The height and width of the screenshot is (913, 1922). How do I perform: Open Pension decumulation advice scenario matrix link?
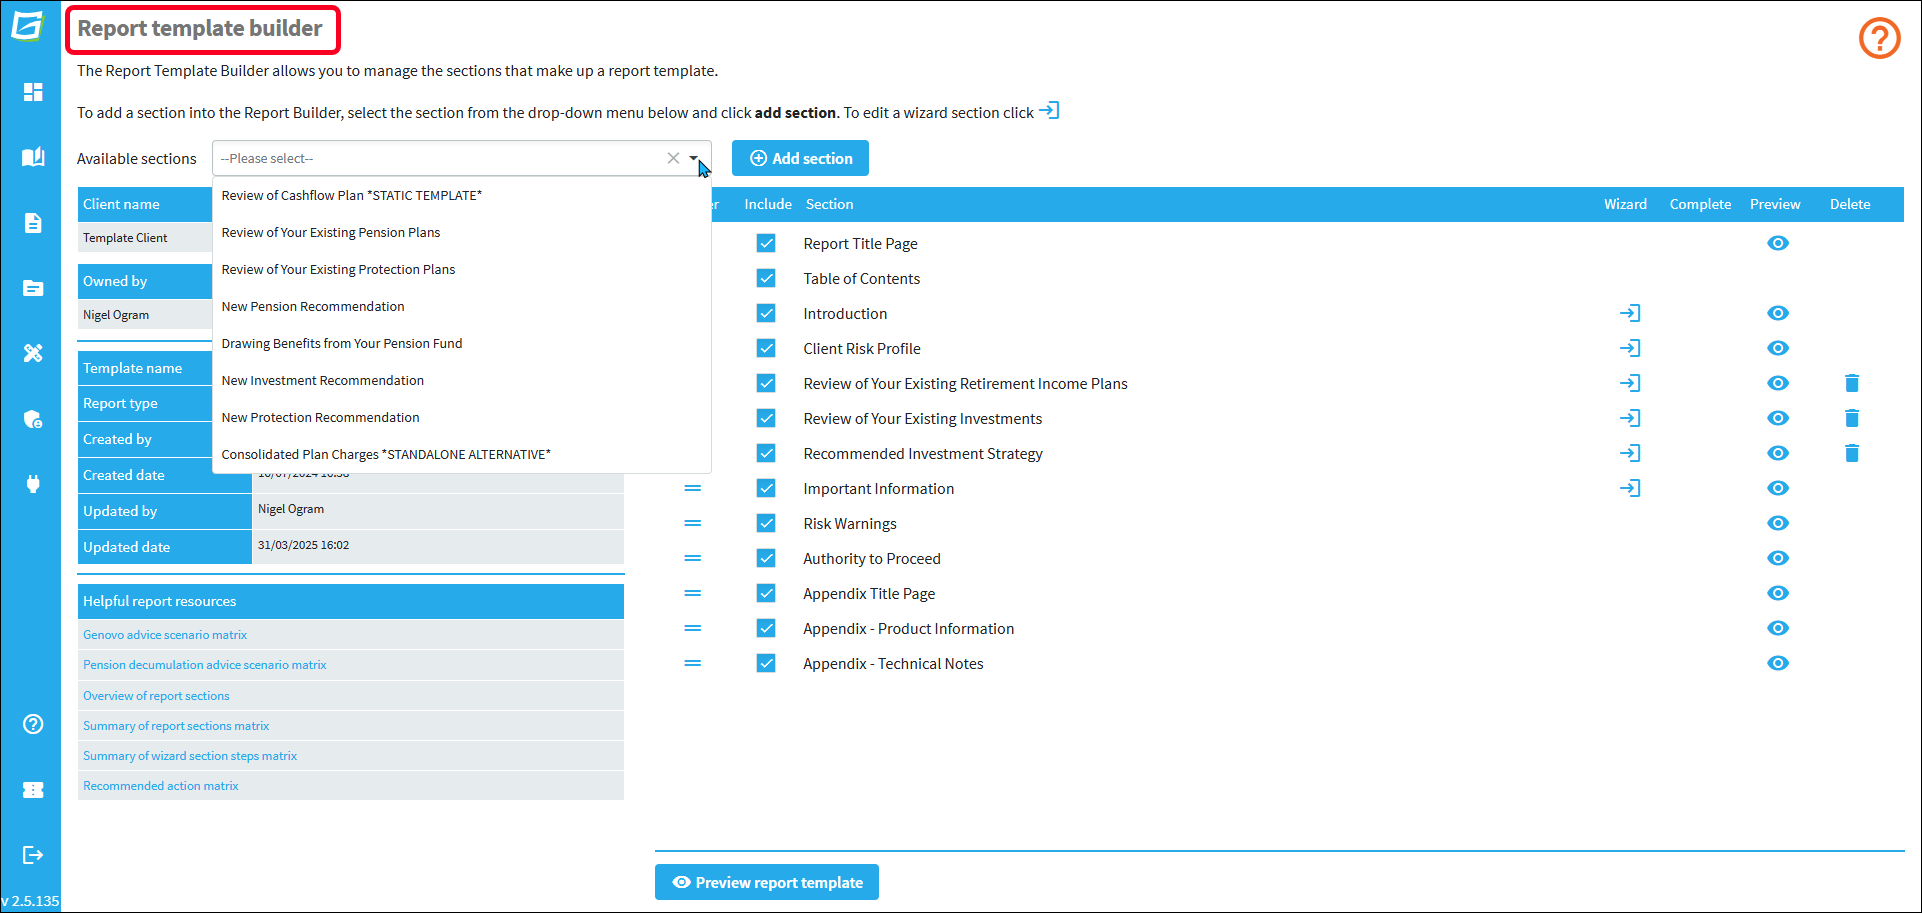click(204, 665)
